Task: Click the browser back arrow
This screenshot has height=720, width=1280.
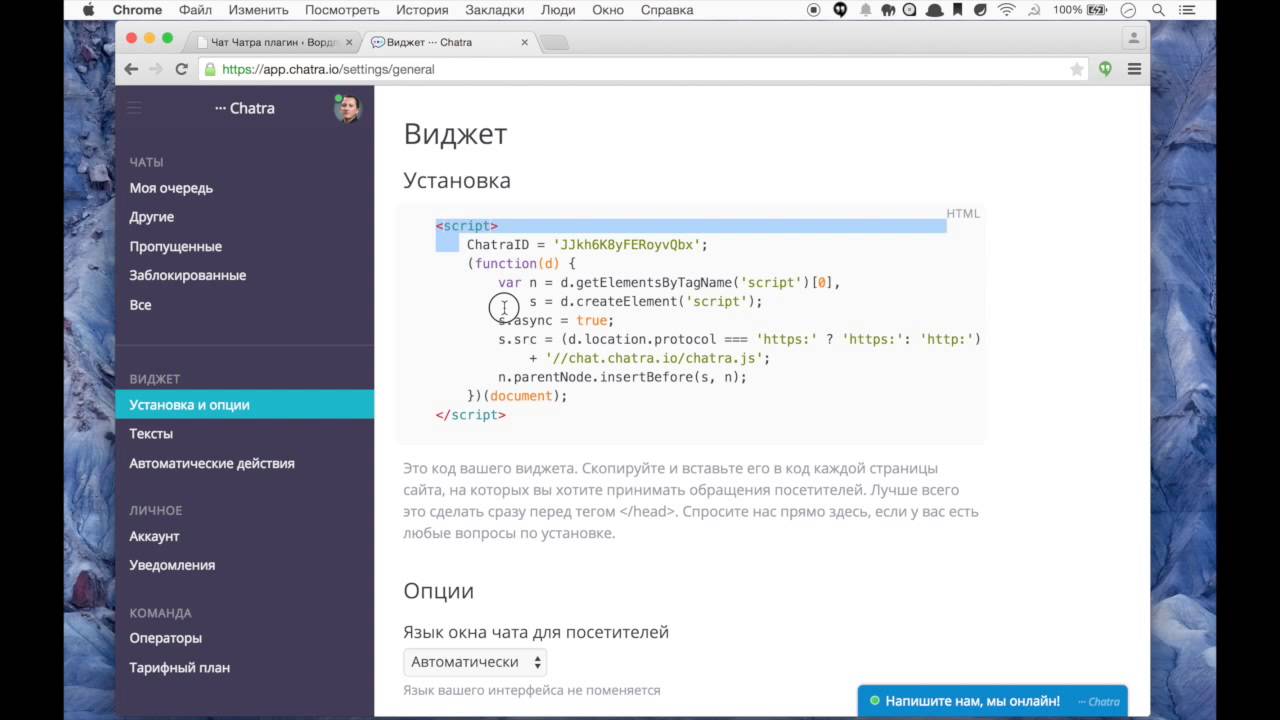Action: (x=131, y=69)
